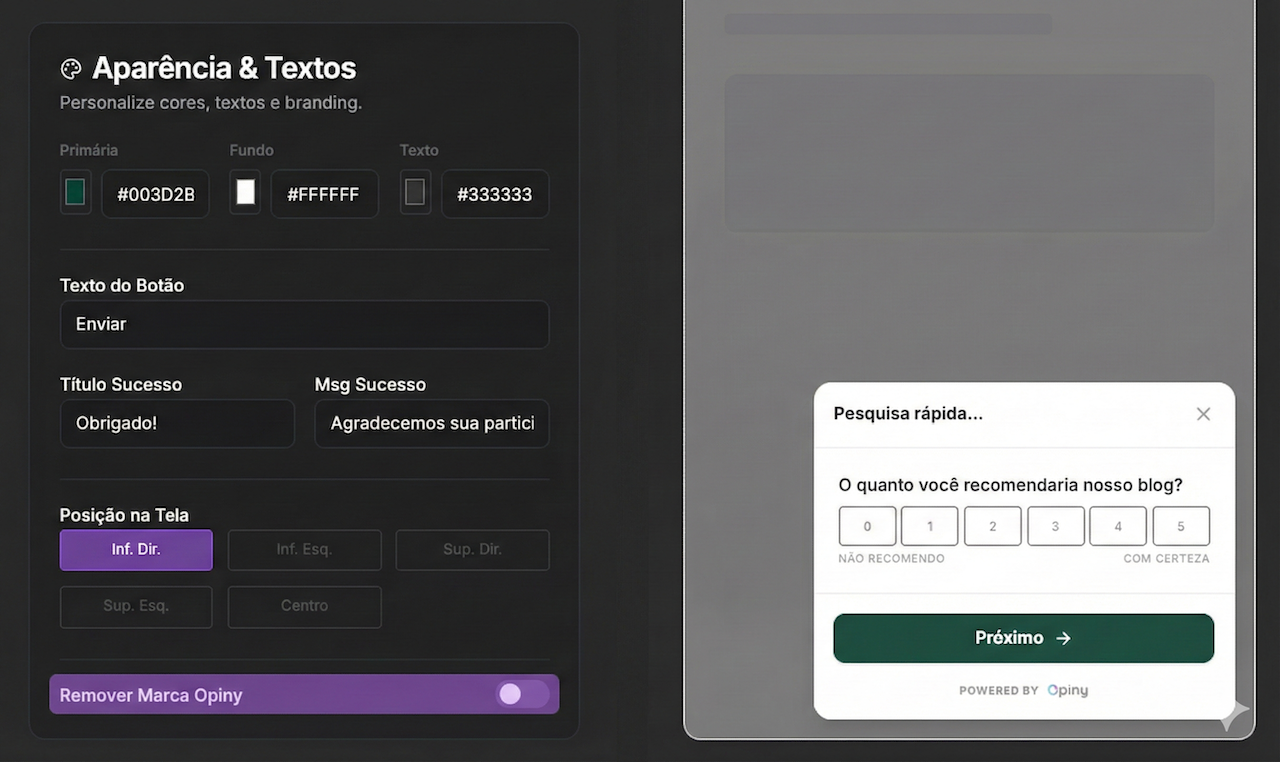Click the Título Sucesso input field
This screenshot has width=1280, height=762.
(x=177, y=423)
